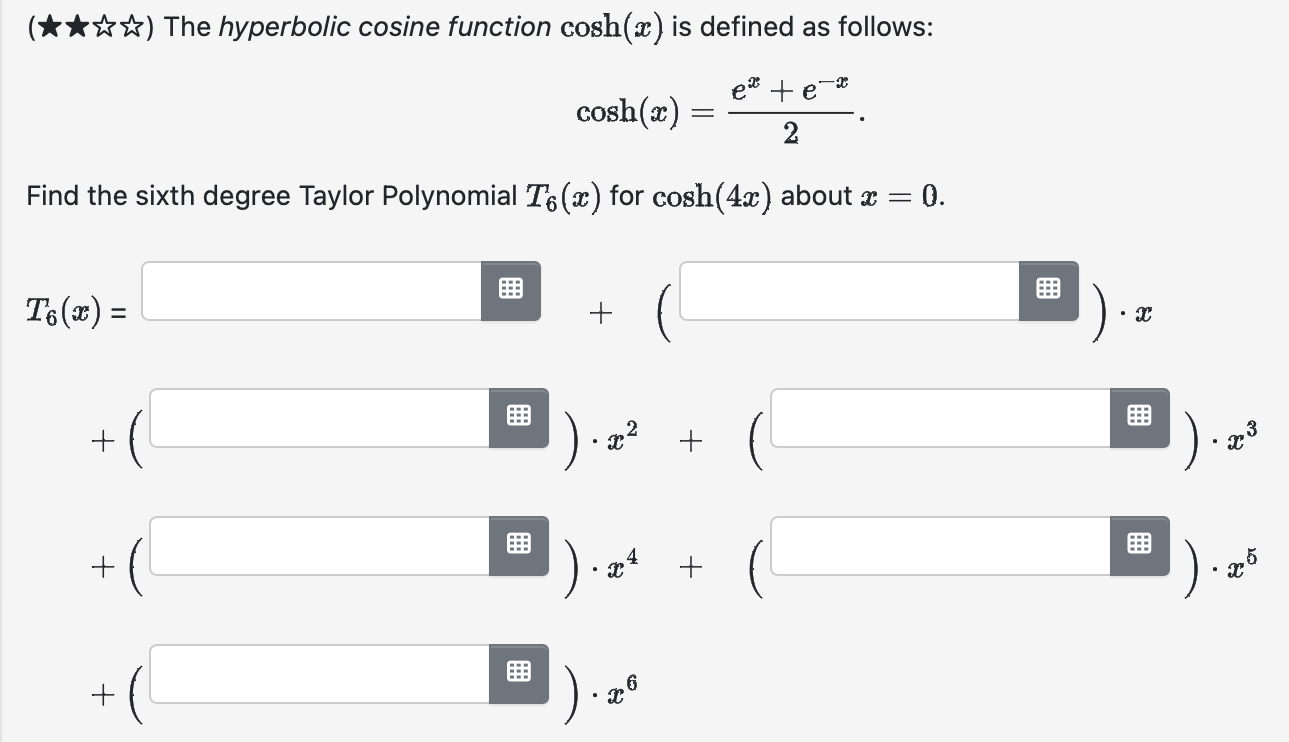
Task: Open the keypad for the x coefficient field
Action: [x=1047, y=291]
